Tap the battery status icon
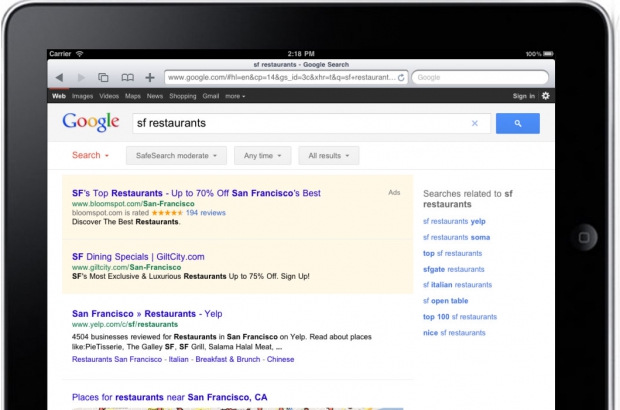 [x=548, y=54]
